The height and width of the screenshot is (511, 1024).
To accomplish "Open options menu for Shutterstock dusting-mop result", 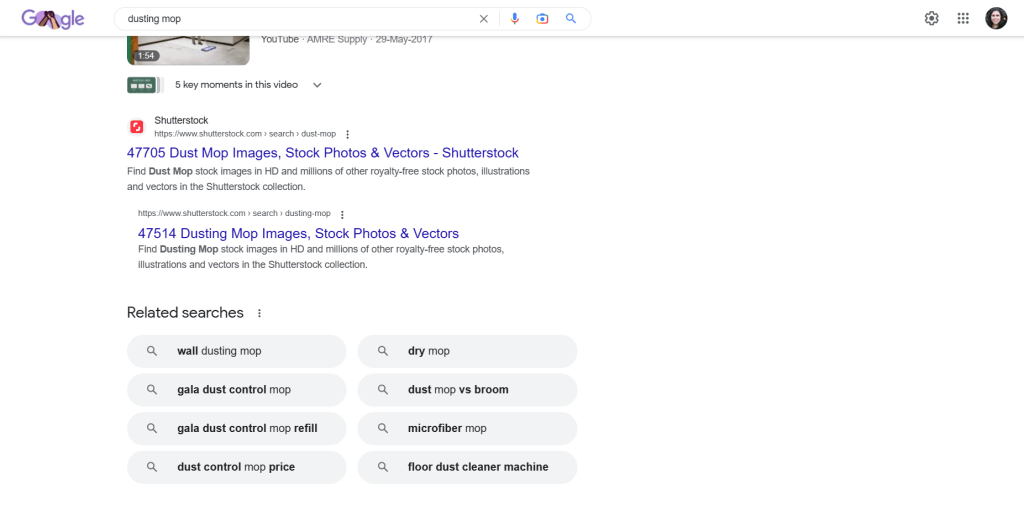I will pos(342,214).
